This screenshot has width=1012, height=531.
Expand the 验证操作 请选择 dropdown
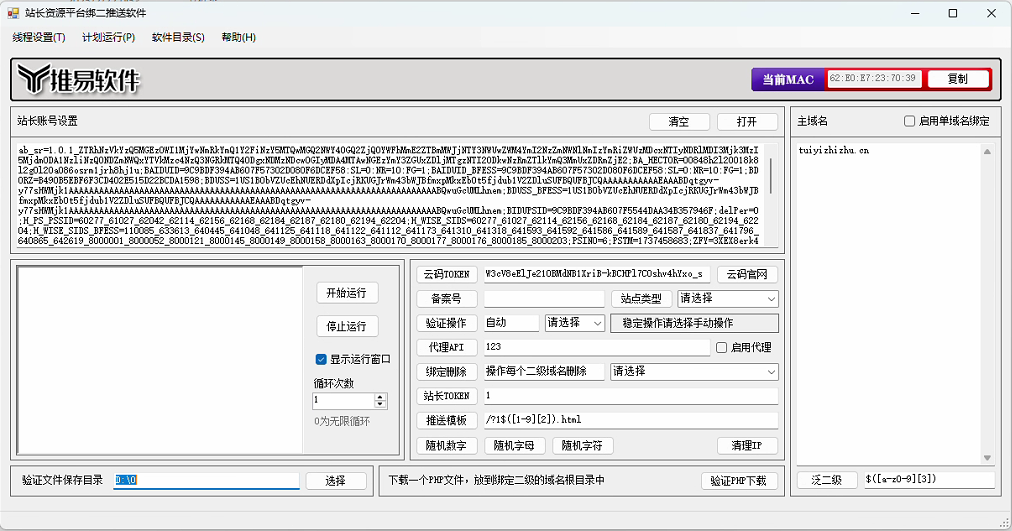(x=574, y=323)
